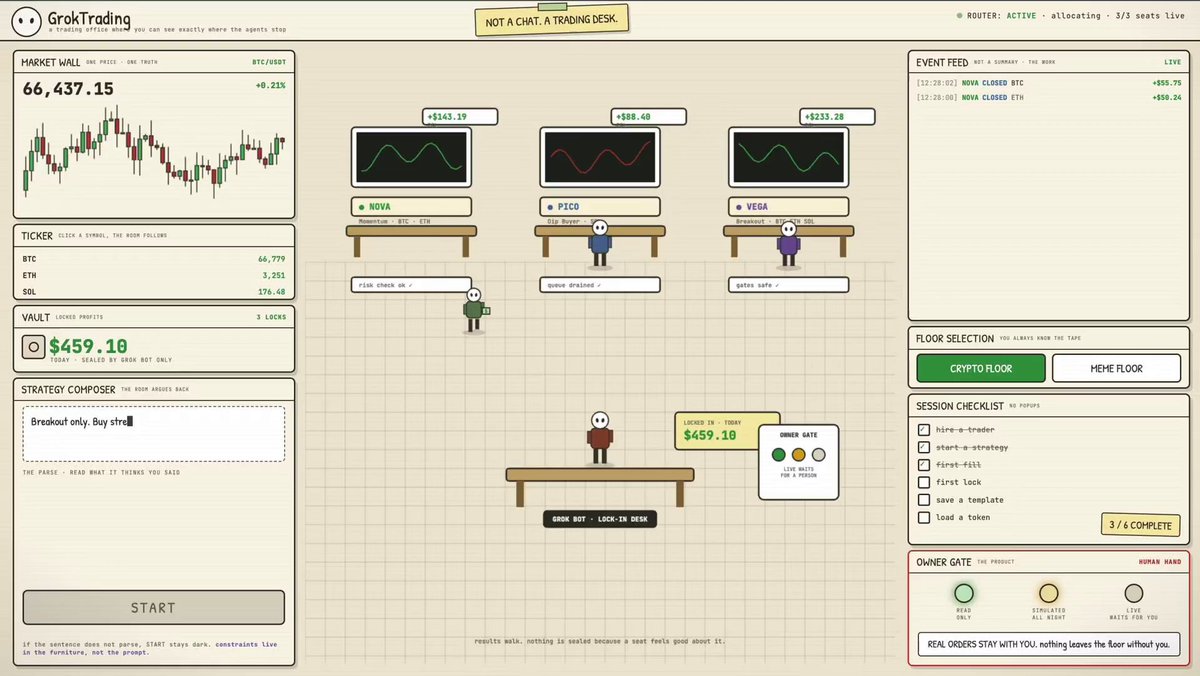Click the vault safe icon
This screenshot has height=676, width=1200.
click(34, 348)
